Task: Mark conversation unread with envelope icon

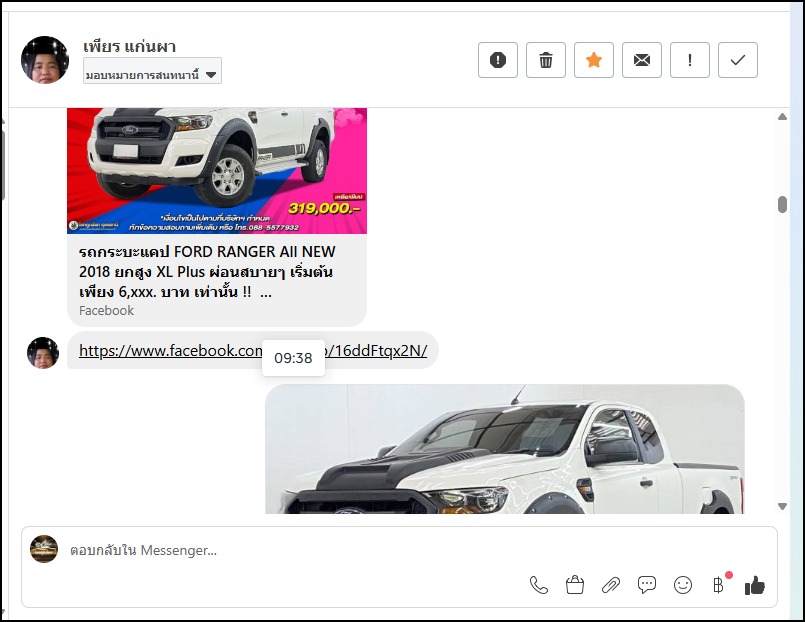Action: (x=642, y=60)
